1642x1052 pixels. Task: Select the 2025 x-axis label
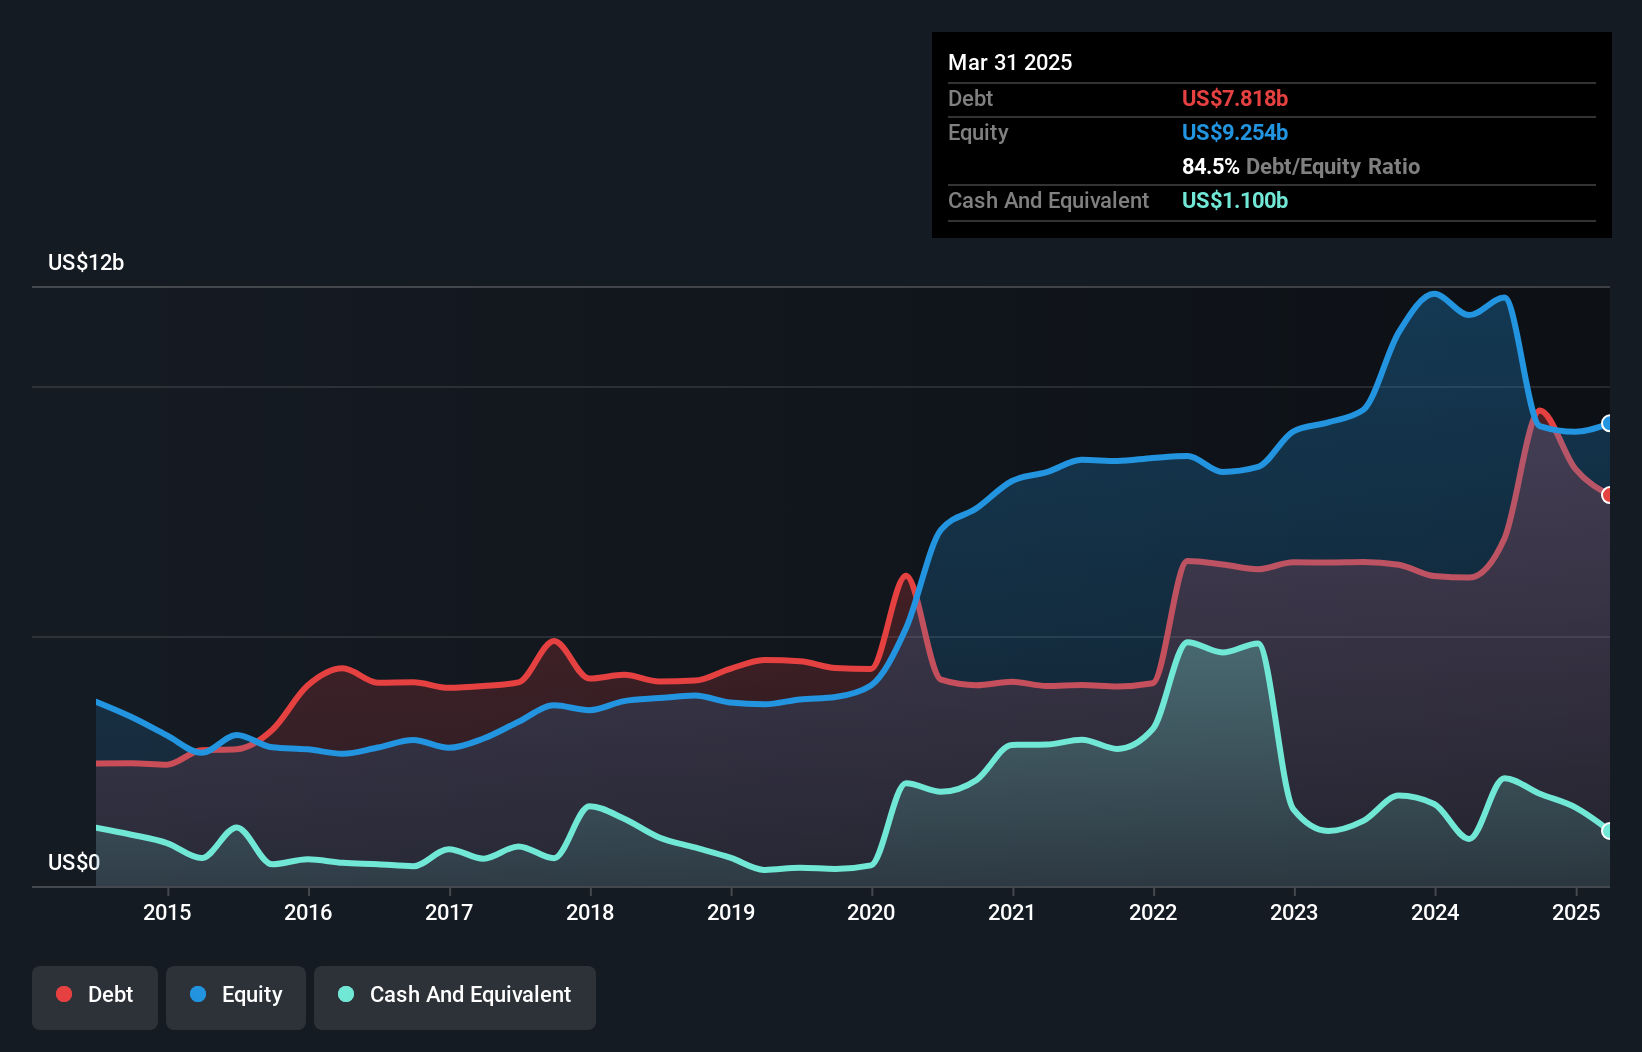[x=1576, y=912]
